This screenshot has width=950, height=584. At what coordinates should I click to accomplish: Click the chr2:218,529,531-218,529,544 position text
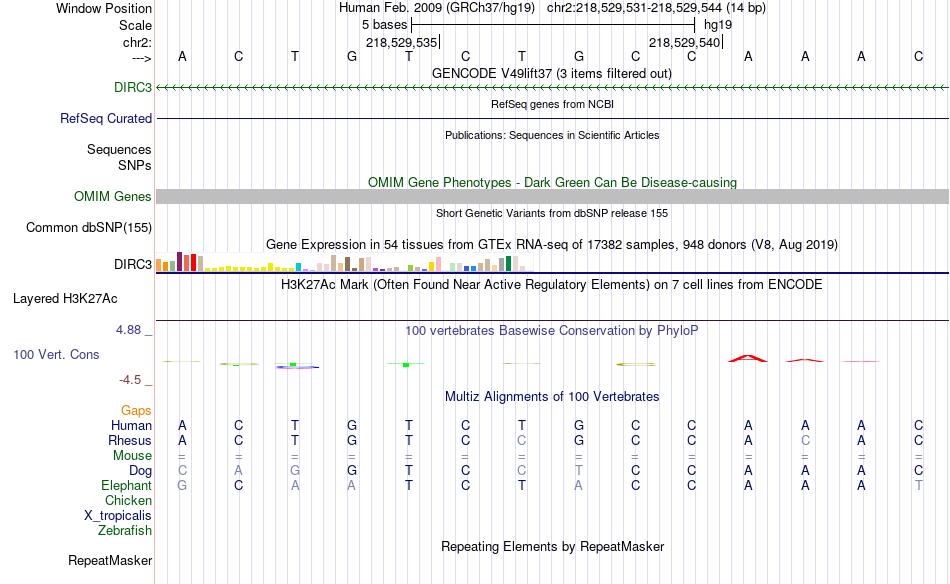[x=656, y=8]
